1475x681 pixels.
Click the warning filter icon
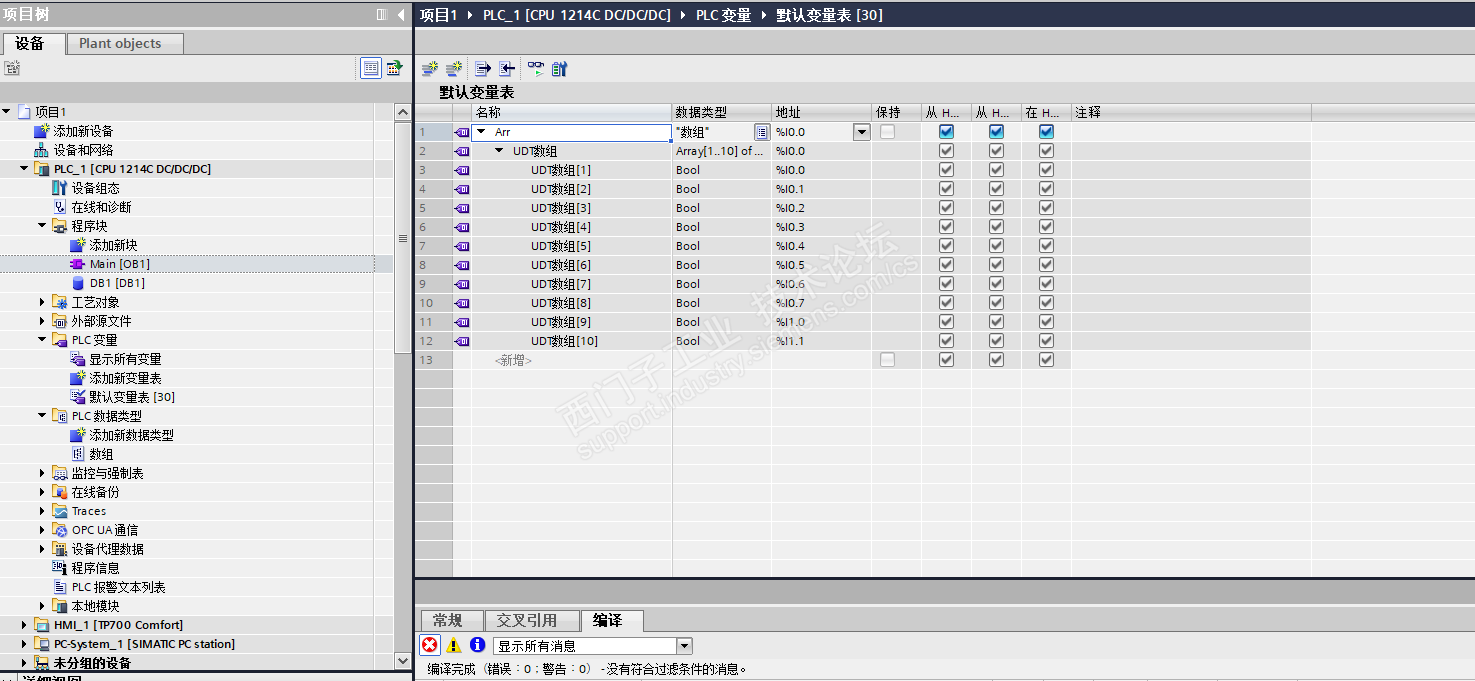click(x=454, y=645)
